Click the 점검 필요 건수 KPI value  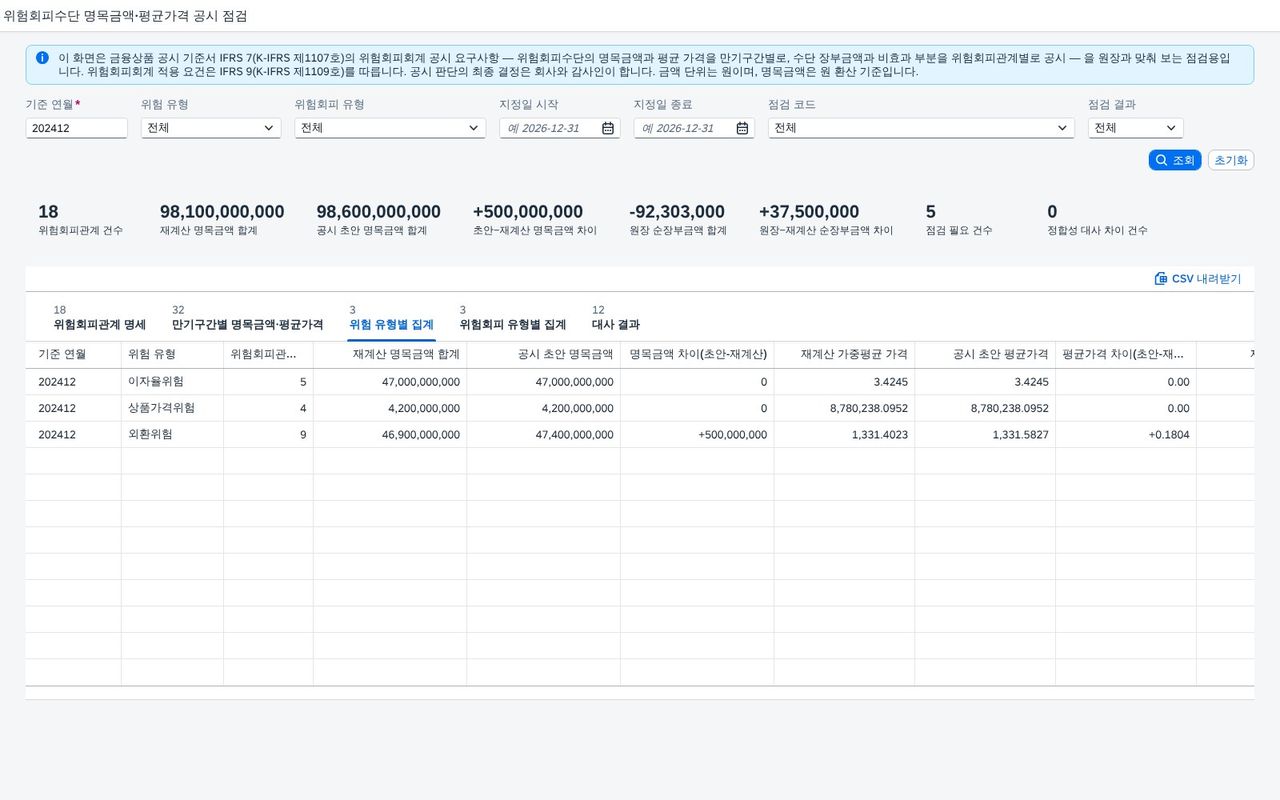[931, 212]
